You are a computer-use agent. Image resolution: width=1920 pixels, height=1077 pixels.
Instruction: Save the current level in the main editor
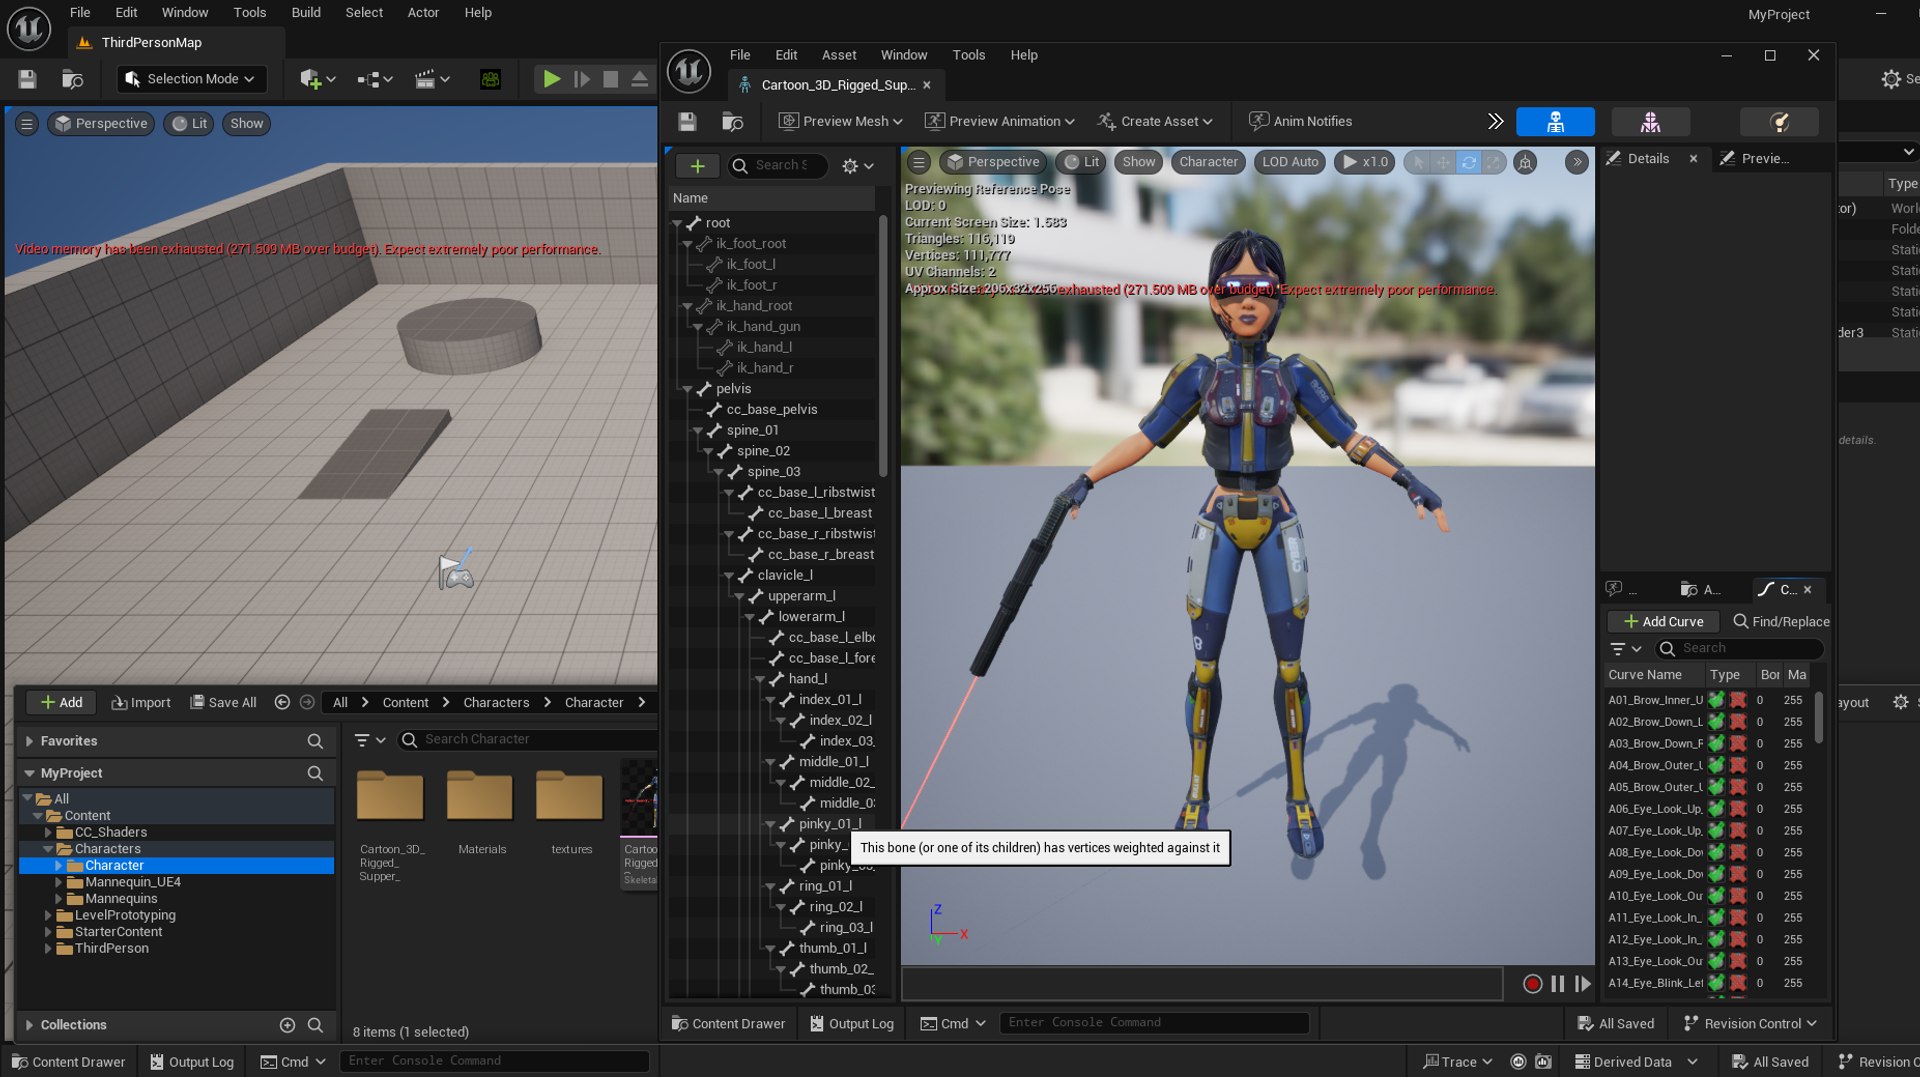click(x=27, y=79)
